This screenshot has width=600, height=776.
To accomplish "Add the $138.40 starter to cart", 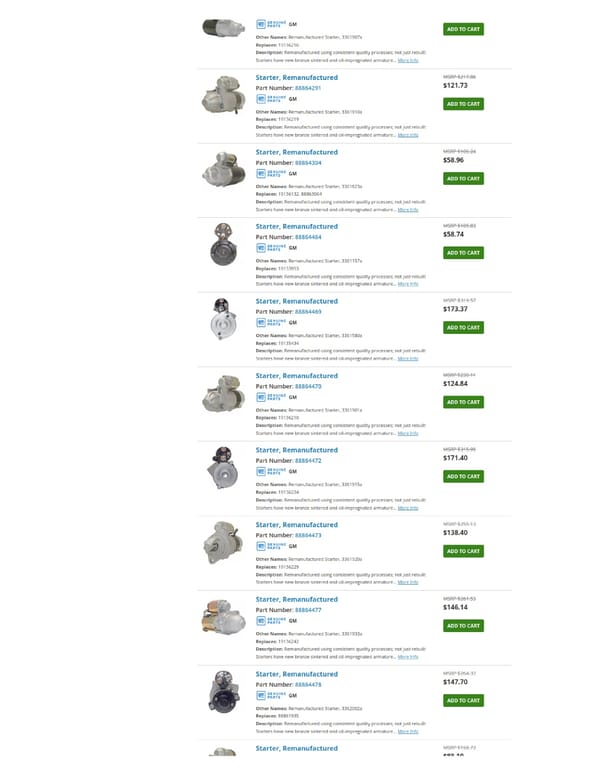I will [x=463, y=551].
